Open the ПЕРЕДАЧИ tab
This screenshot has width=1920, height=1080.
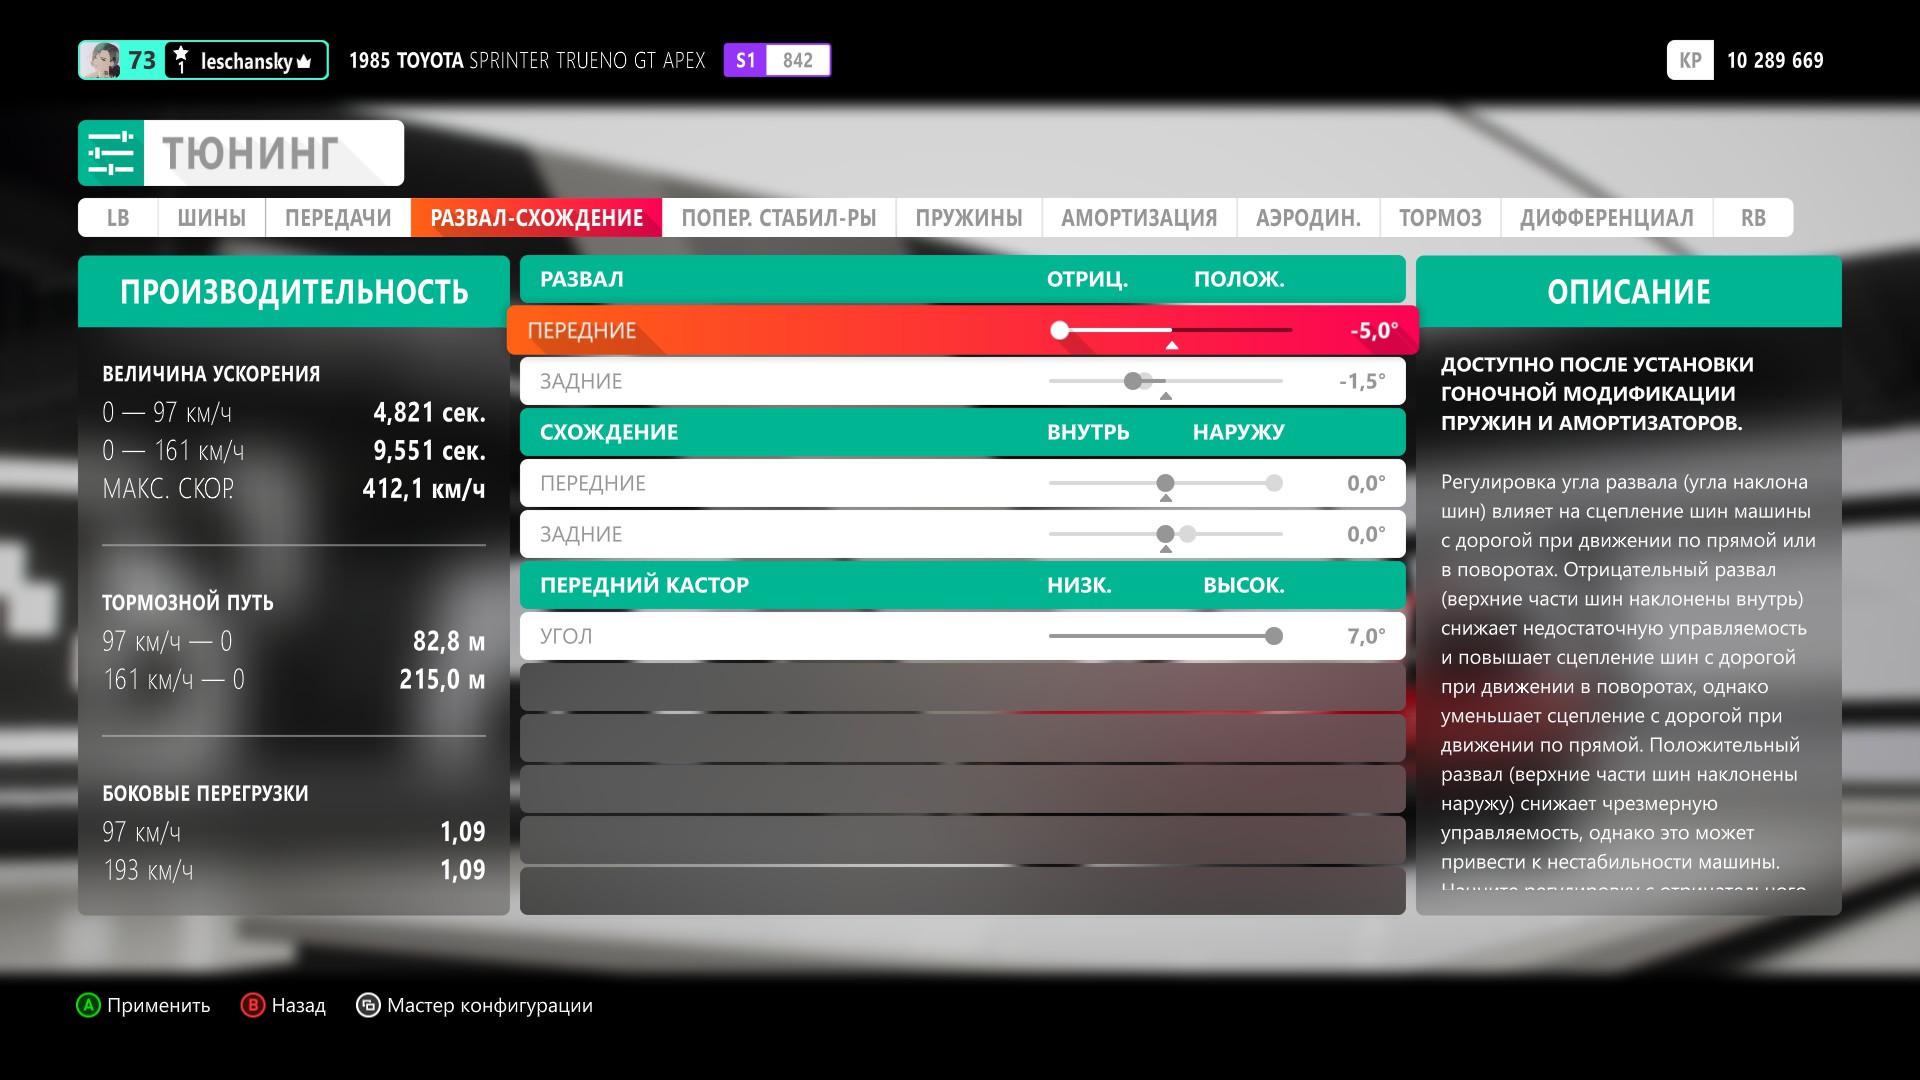(338, 218)
